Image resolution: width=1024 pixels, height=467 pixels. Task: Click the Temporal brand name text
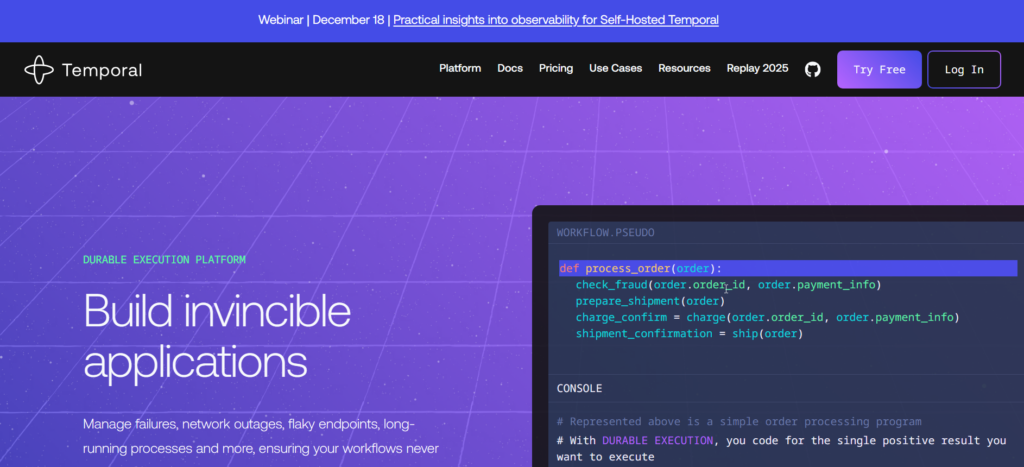click(102, 71)
